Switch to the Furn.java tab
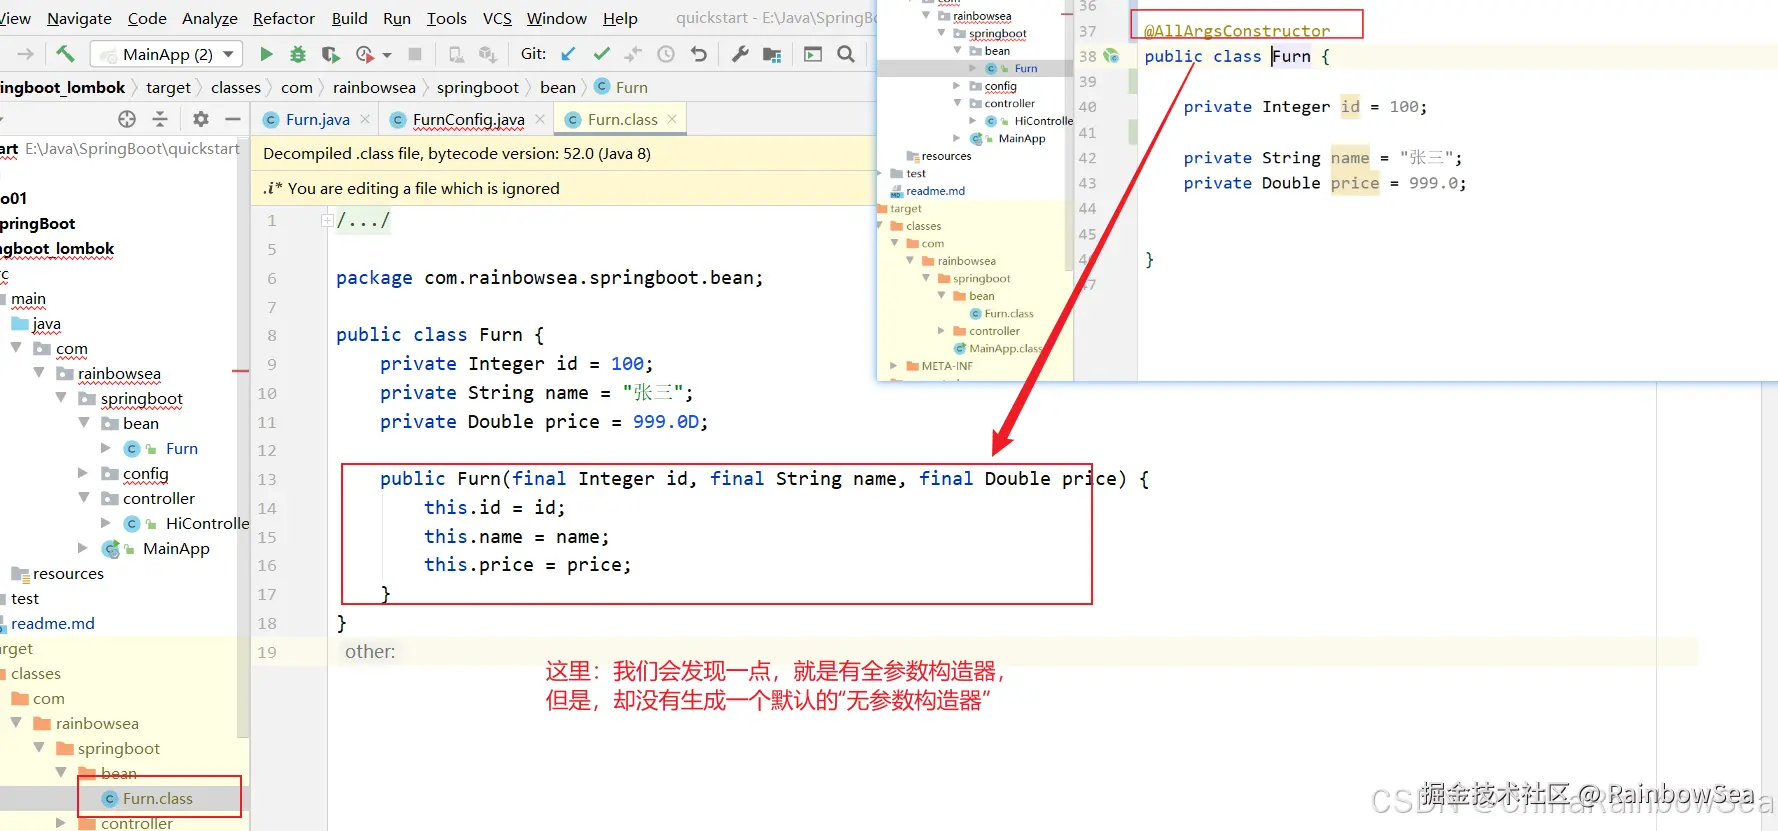Screen dimensions: 1778x831 [317, 119]
